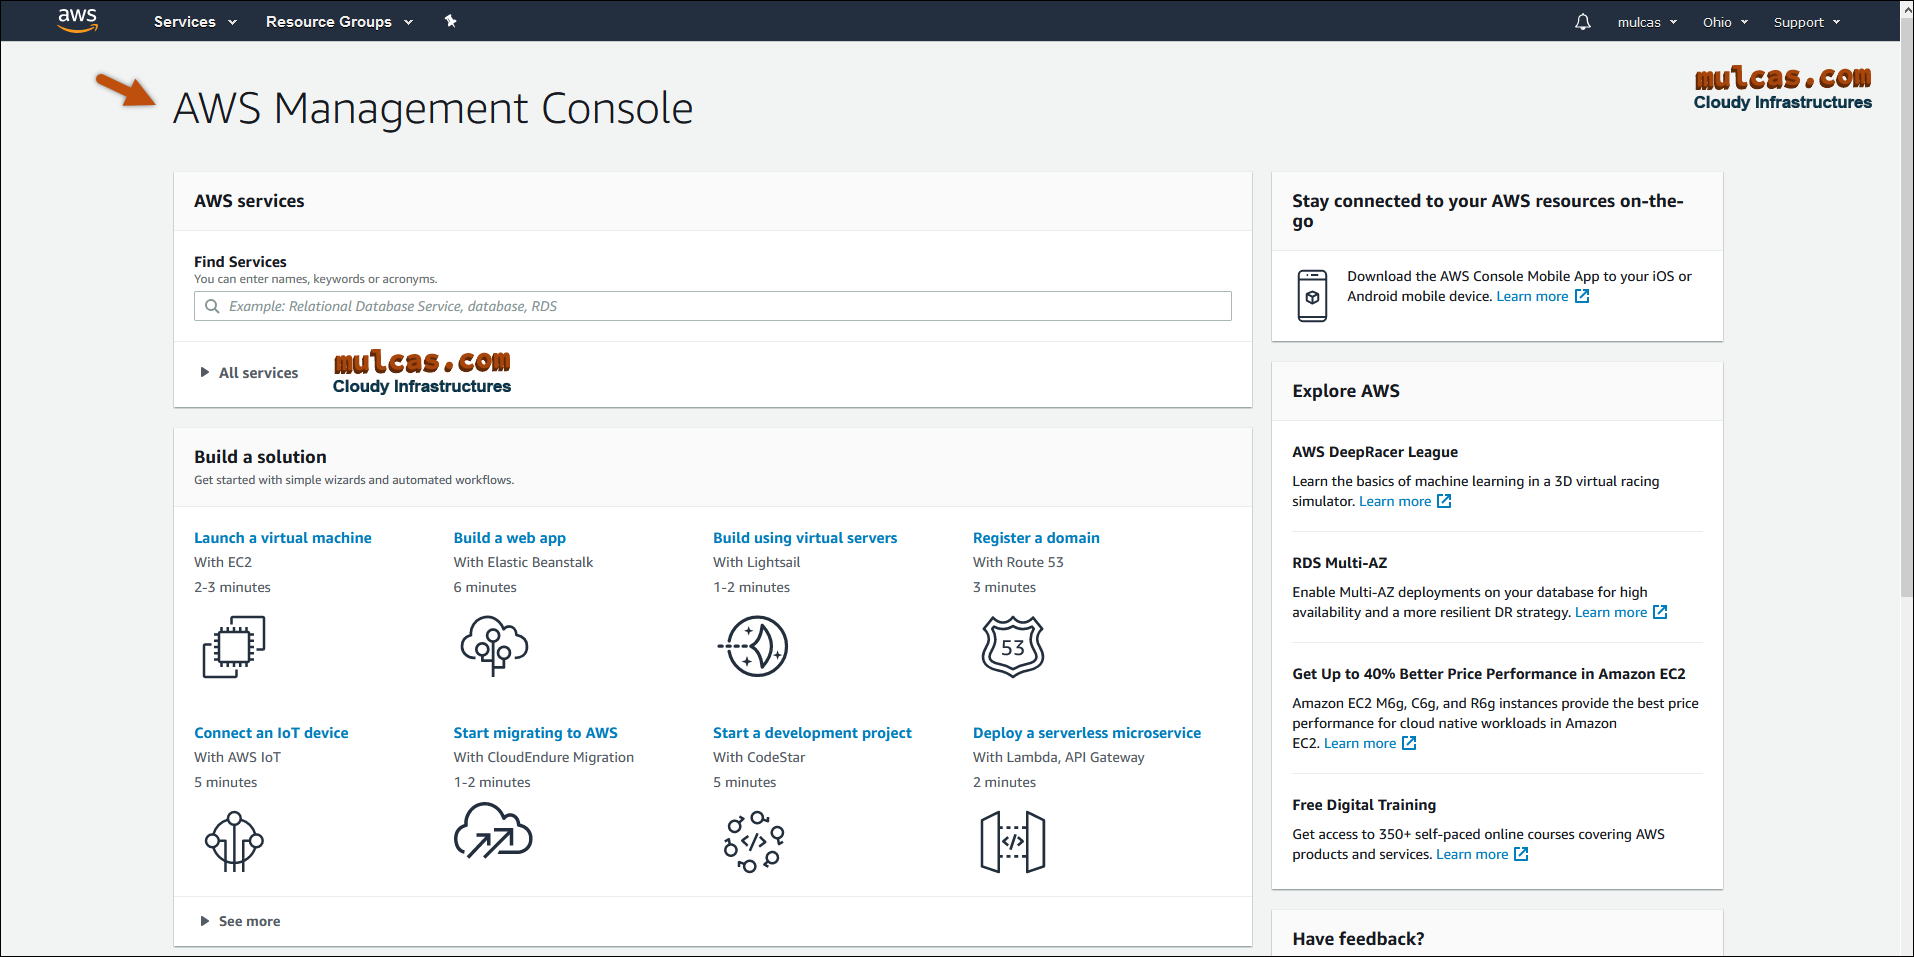Click 'With CloudEndure Migration' text

tap(543, 757)
